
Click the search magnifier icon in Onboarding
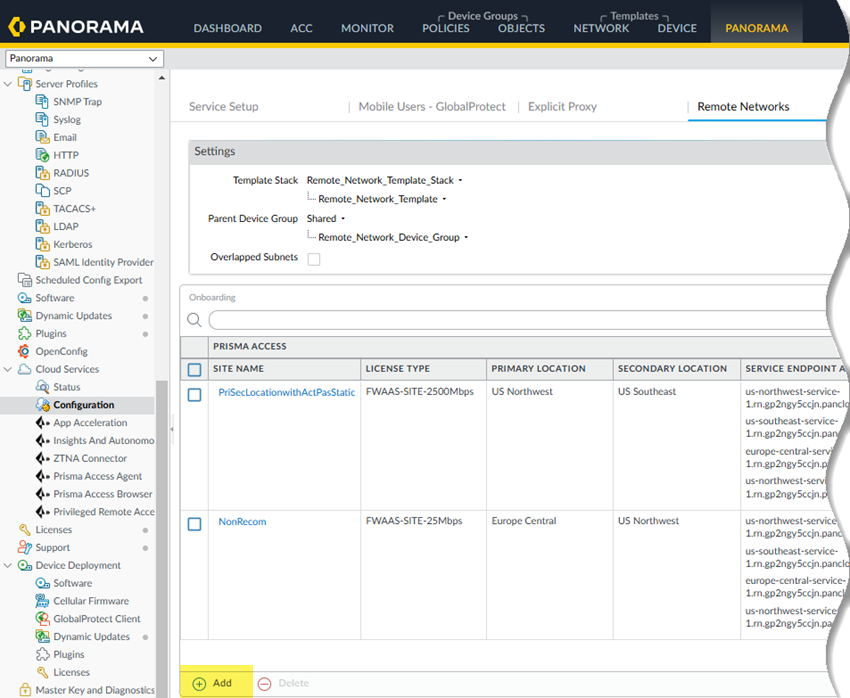point(195,320)
